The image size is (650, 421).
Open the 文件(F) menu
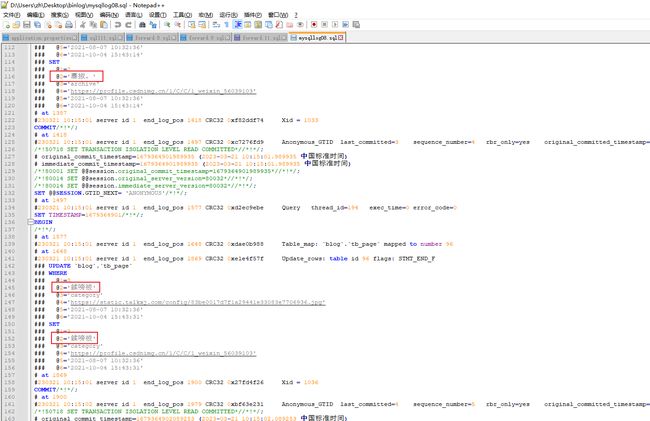(x=12, y=15)
